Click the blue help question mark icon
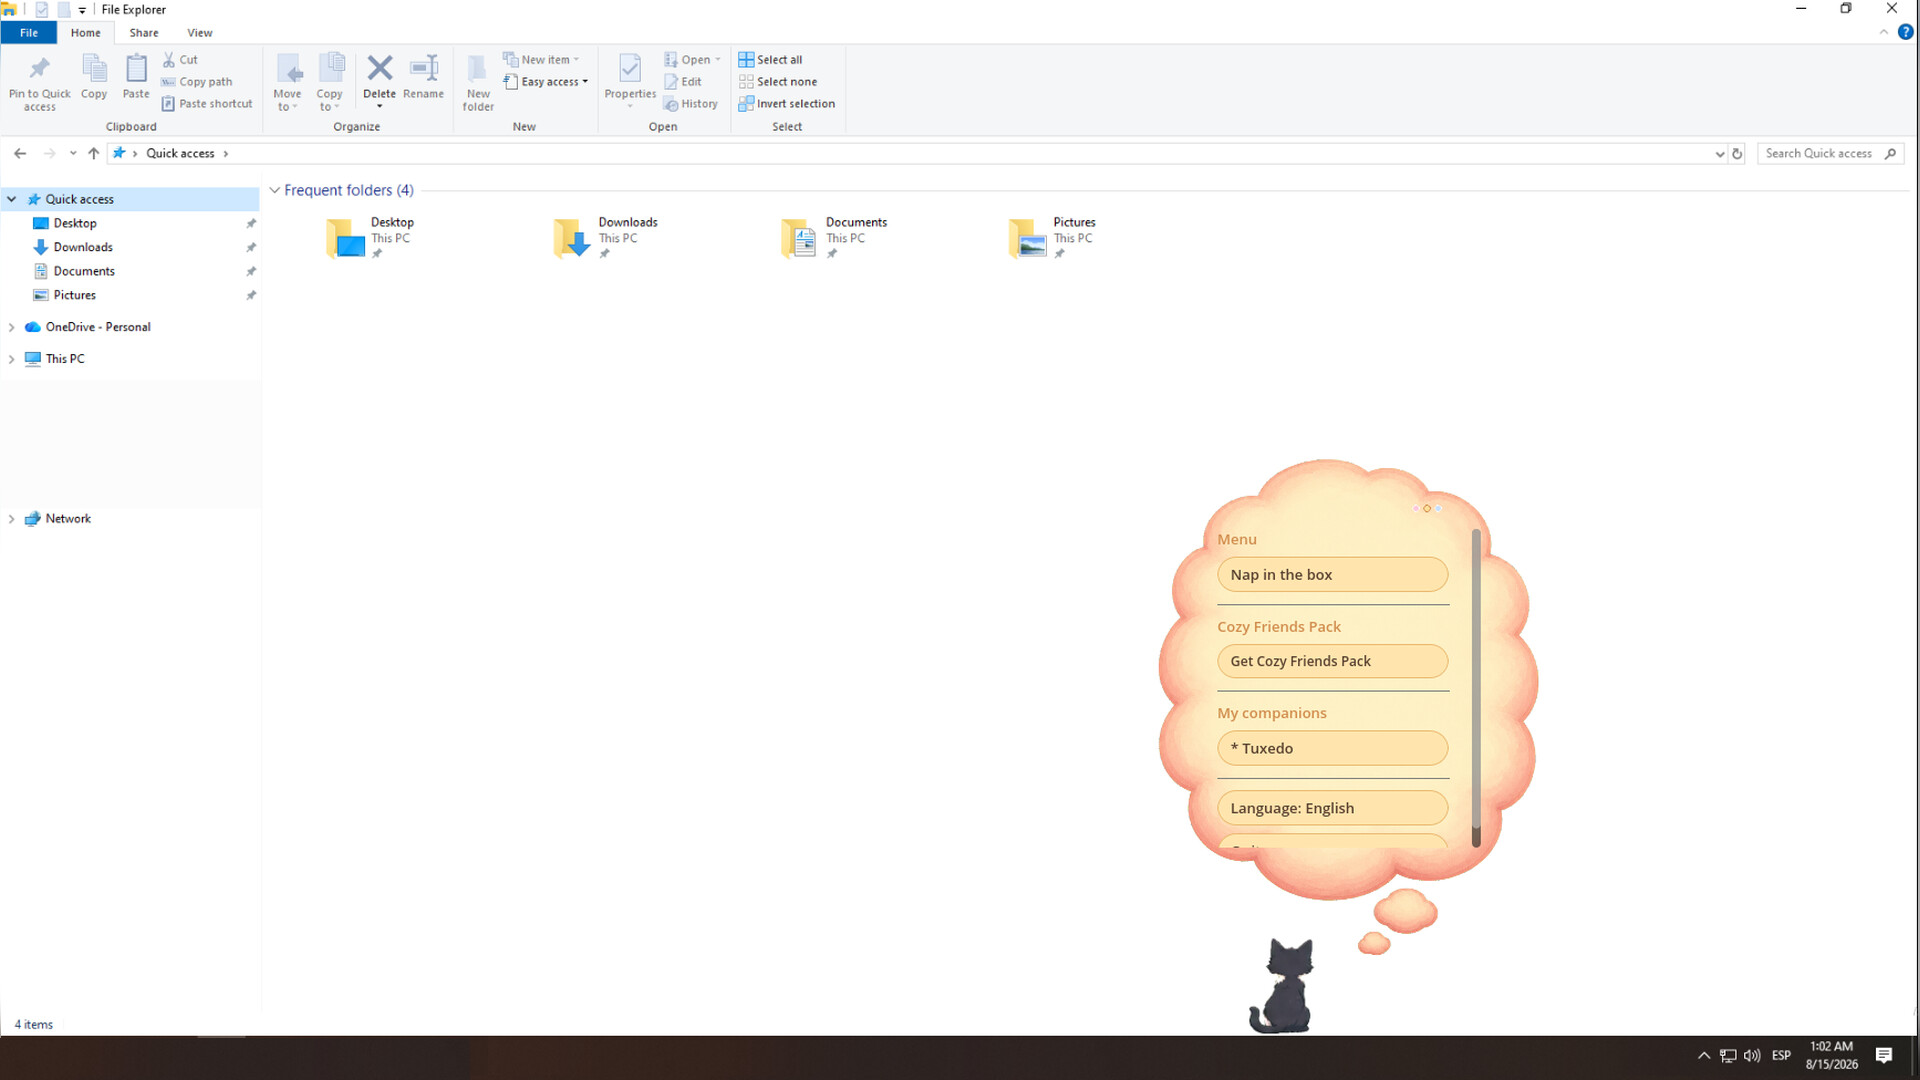The height and width of the screenshot is (1080, 1920). (1906, 32)
